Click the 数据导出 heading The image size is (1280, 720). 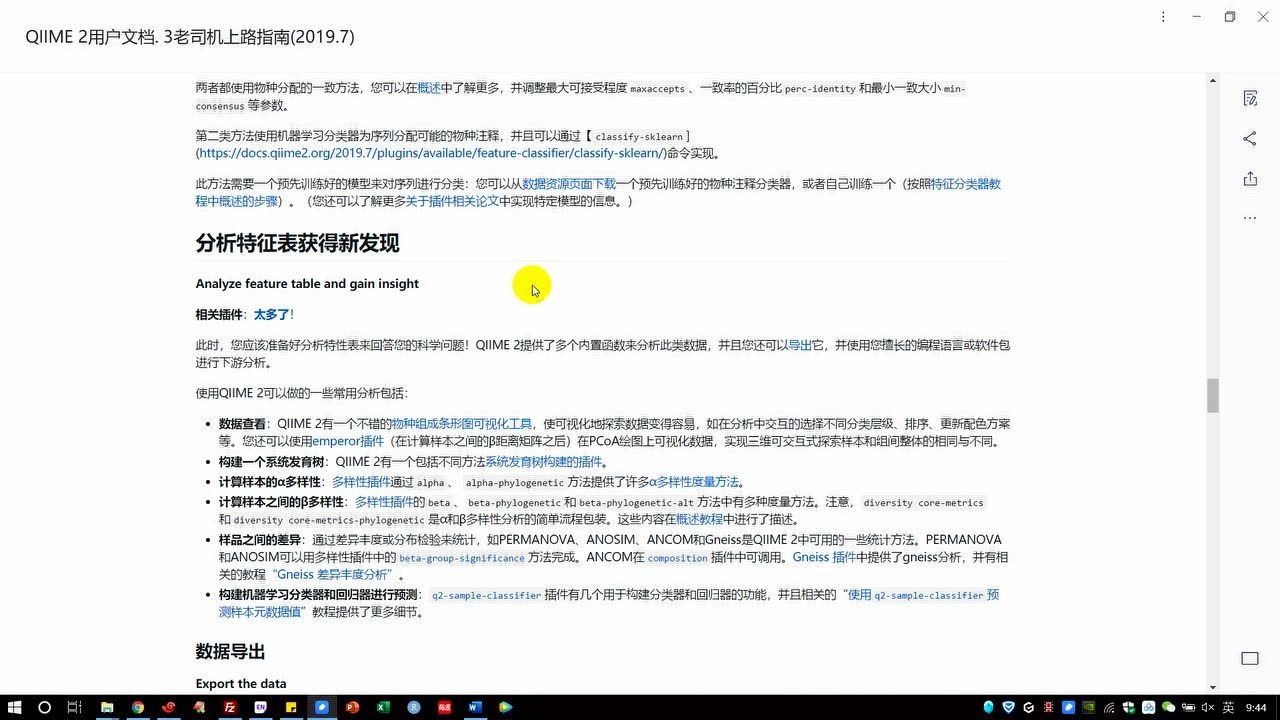(230, 652)
